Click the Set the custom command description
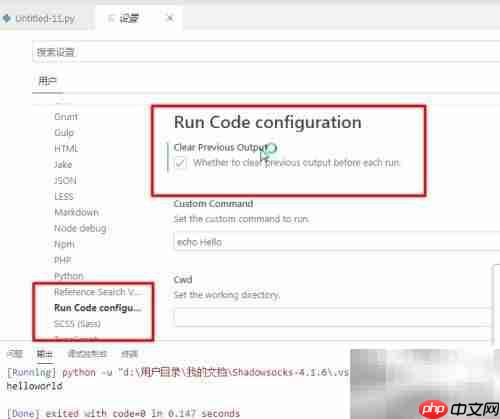Image resolution: width=500 pixels, height=419 pixels. (x=241, y=219)
